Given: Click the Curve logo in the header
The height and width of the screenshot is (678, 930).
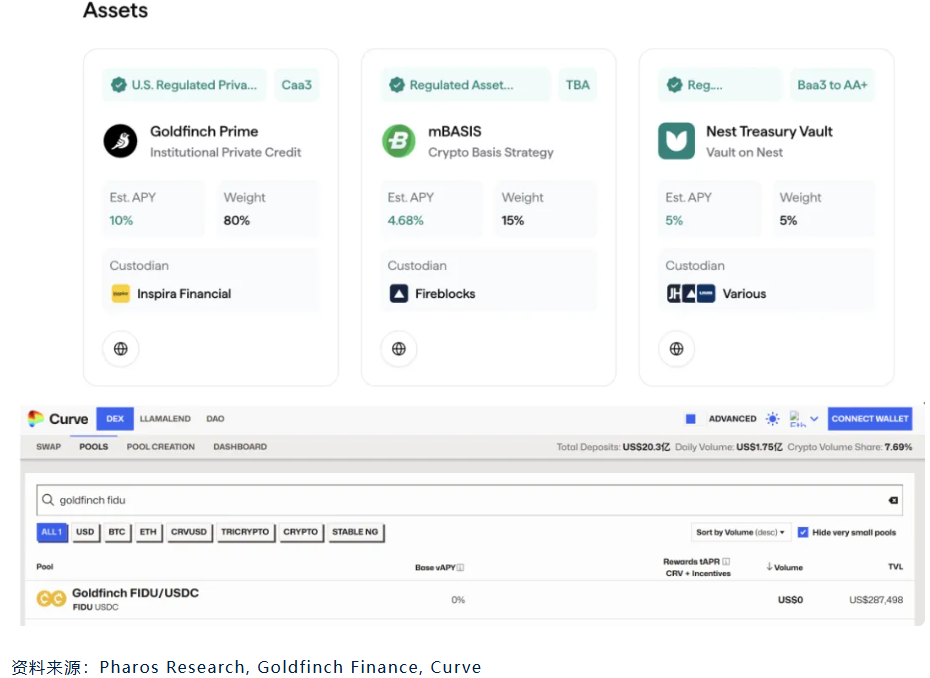Looking at the screenshot, I should click(x=58, y=419).
